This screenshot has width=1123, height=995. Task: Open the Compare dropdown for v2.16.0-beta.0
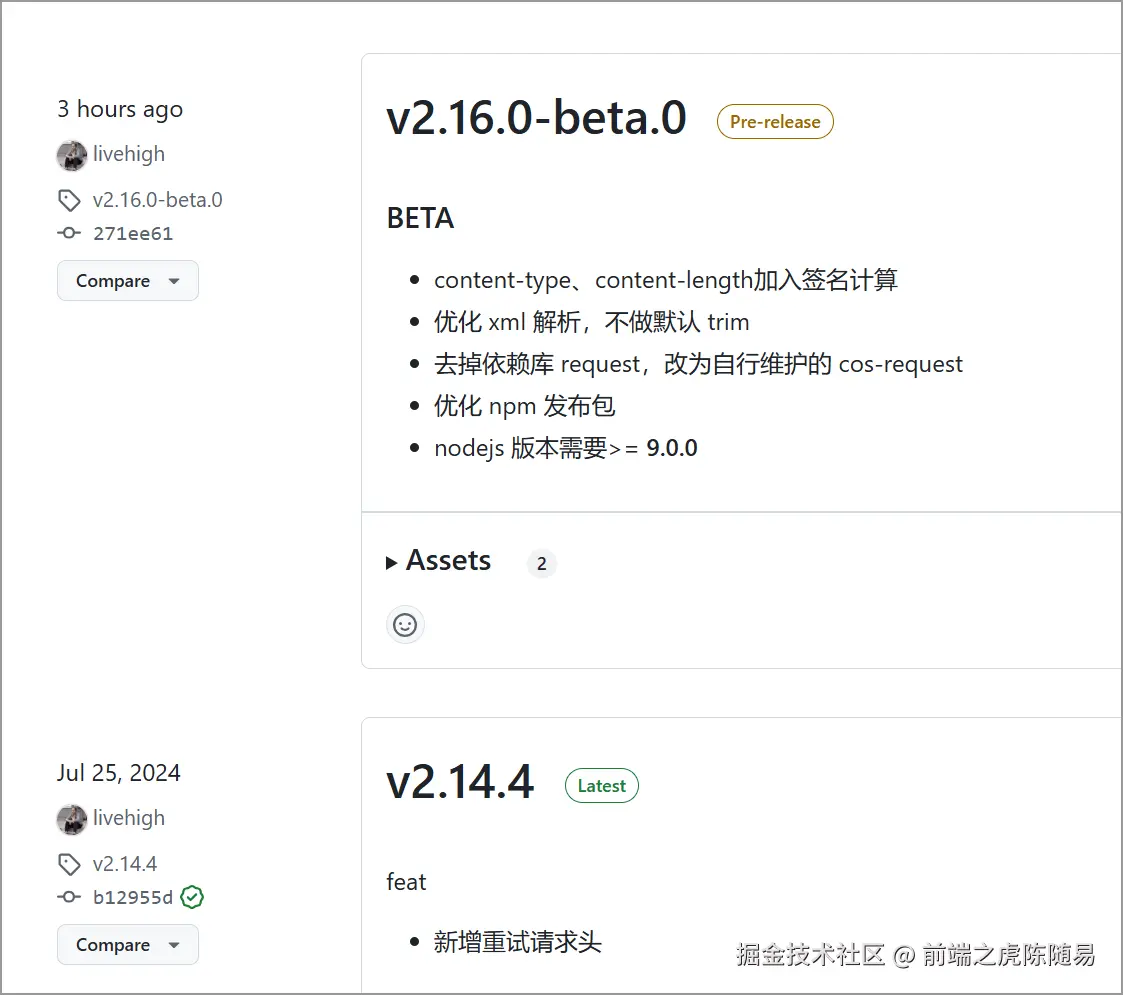tap(128, 281)
